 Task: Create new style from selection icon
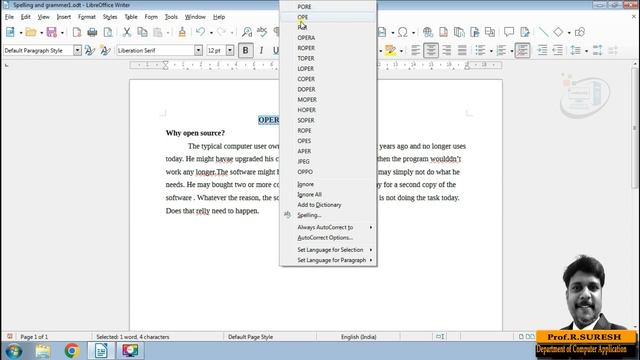coord(105,50)
